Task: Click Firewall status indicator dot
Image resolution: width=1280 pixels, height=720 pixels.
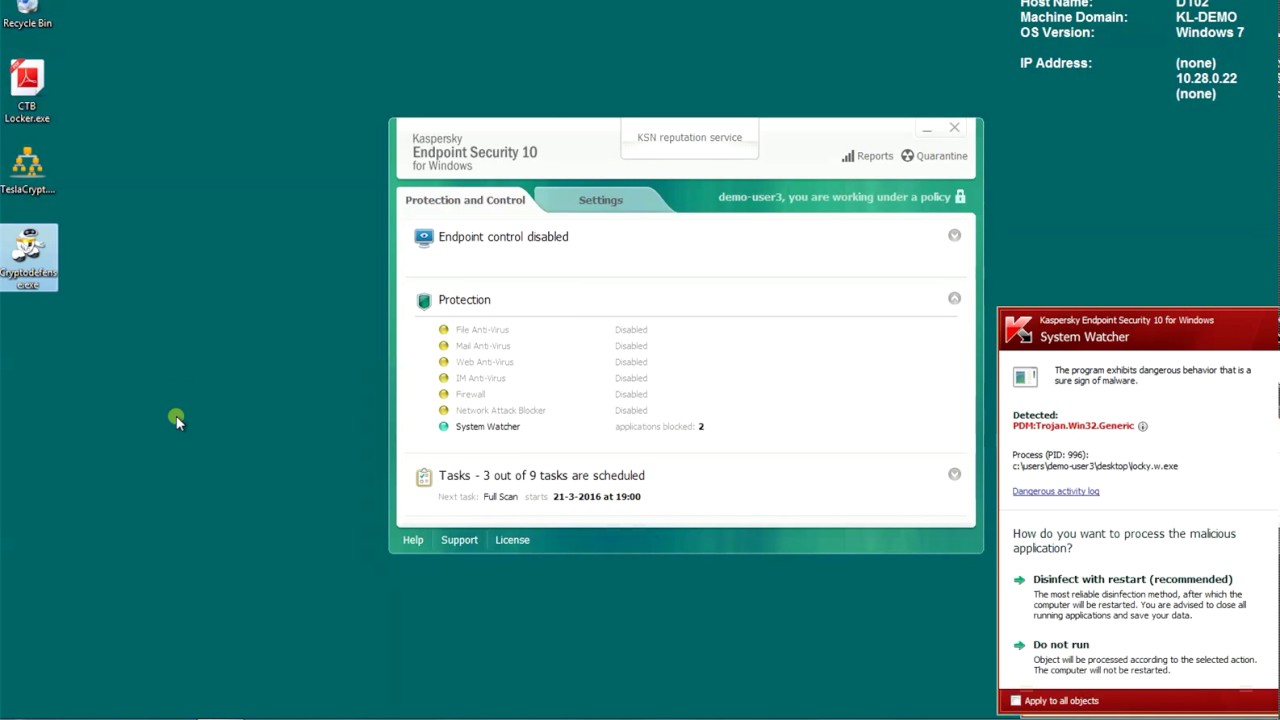Action: [443, 394]
